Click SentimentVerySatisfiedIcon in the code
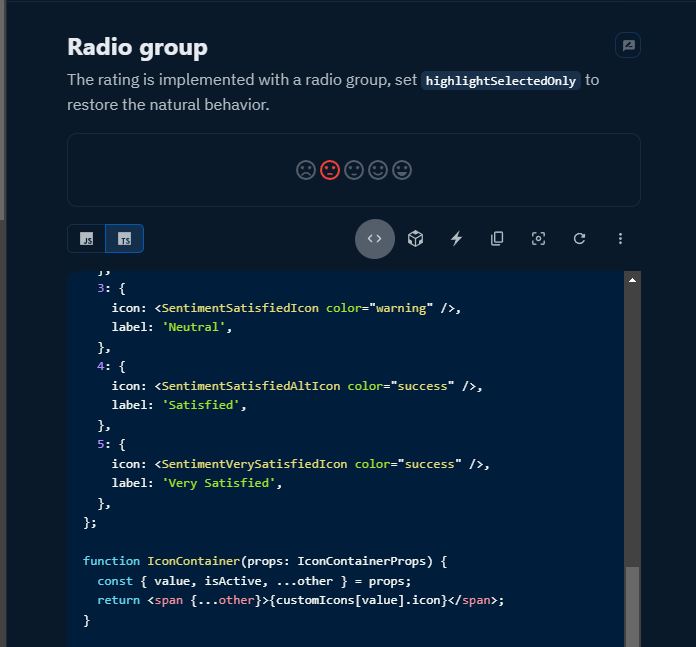This screenshot has width=696, height=647. (x=254, y=464)
